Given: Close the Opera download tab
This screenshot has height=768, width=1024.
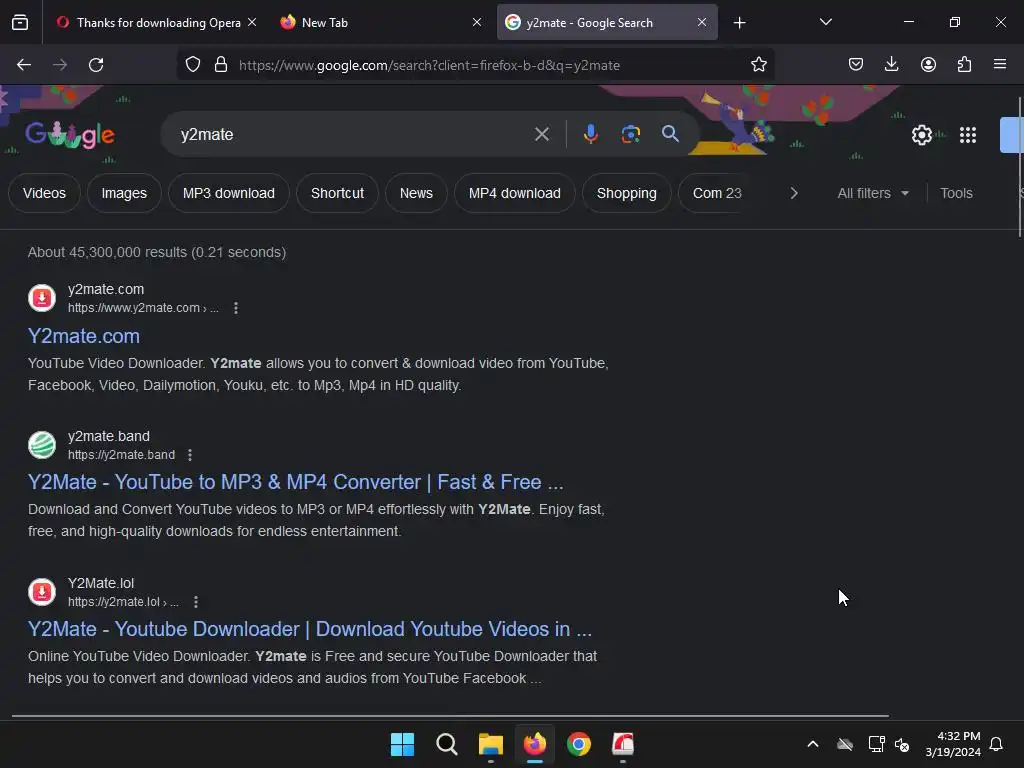Looking at the screenshot, I should (252, 23).
